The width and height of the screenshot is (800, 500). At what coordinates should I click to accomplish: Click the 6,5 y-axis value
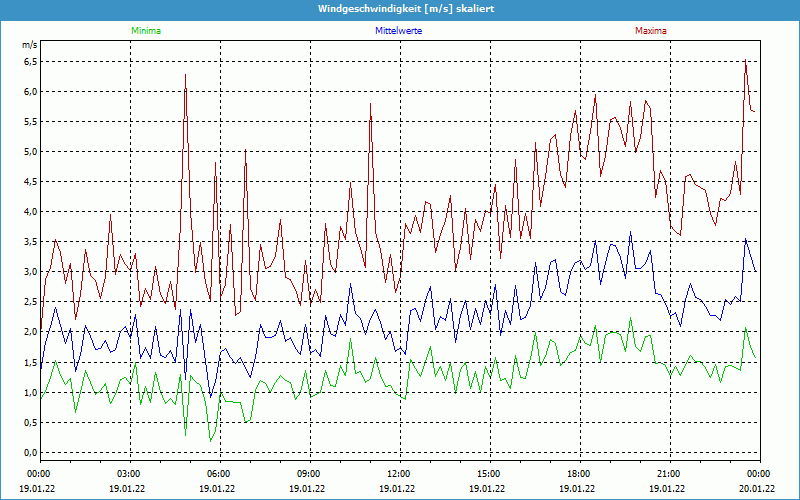pos(30,62)
